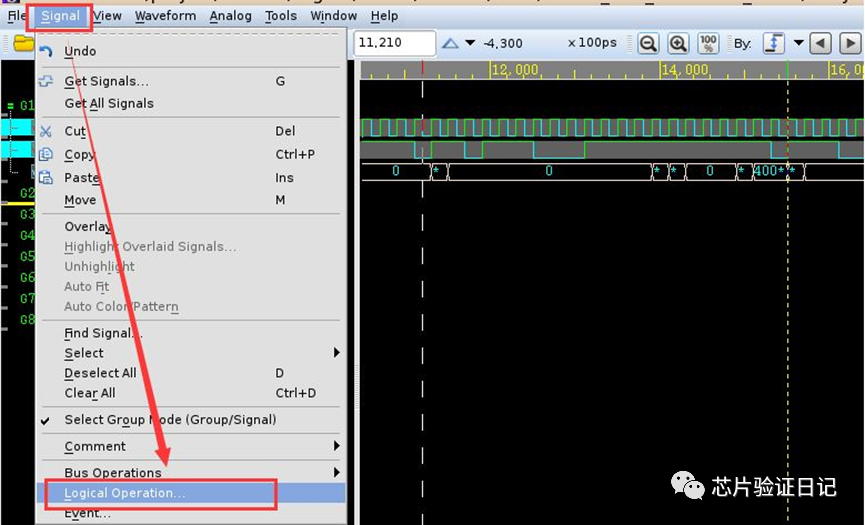Open the Analog menu
This screenshot has width=865, height=525.
tap(231, 16)
